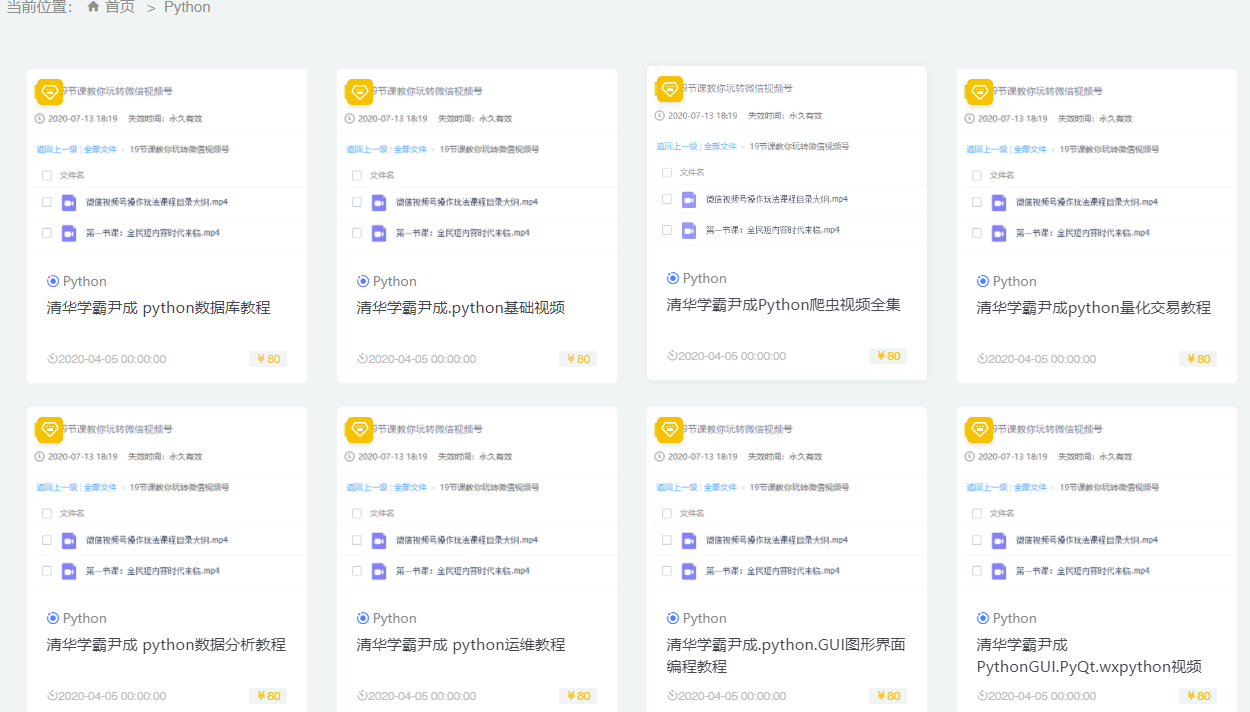
Task: Open course 清华学霸尹成python量化交易教程
Action: 1093,308
